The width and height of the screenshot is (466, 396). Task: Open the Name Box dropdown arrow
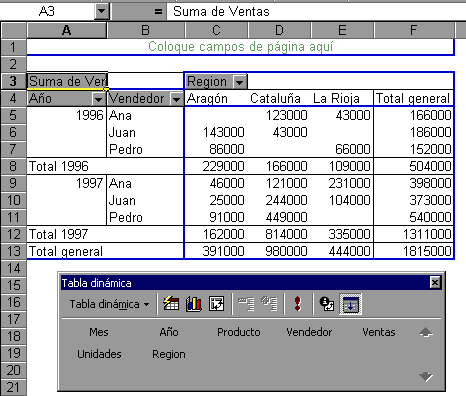coord(101,12)
